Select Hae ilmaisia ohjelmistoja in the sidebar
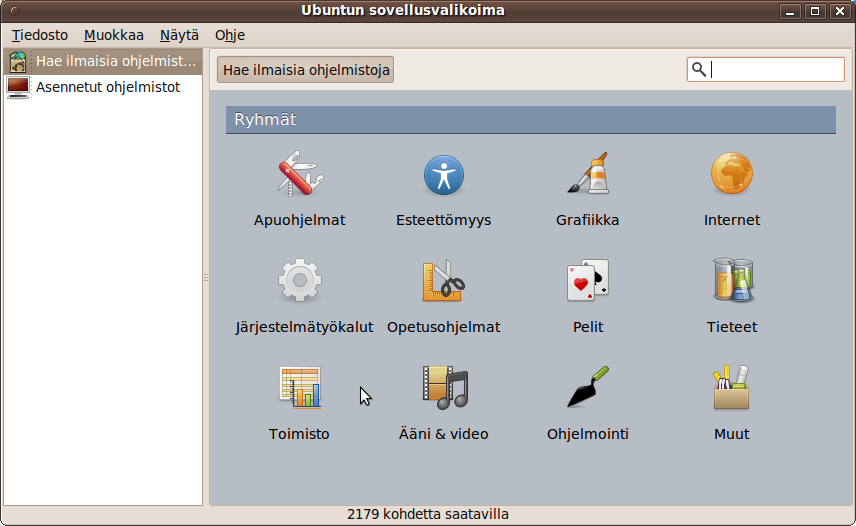Image resolution: width=856 pixels, height=526 pixels. coord(115,61)
